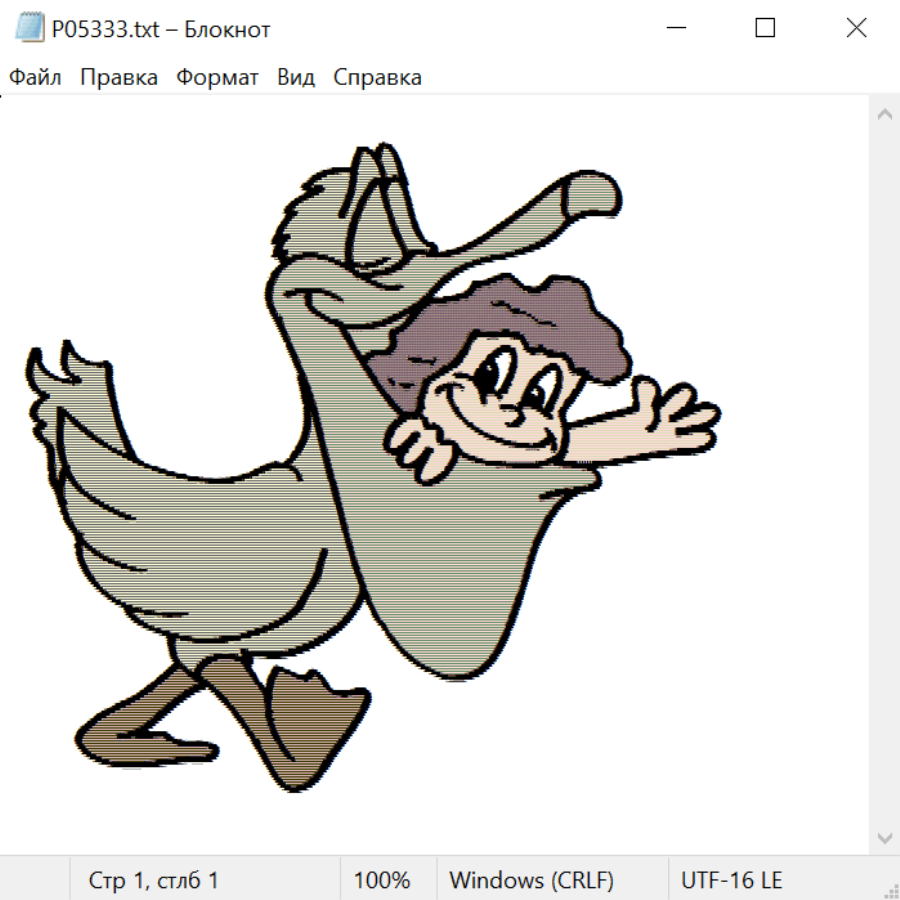The width and height of the screenshot is (900, 900).
Task: Click the 100% zoom indicator in the status bar
Action: tap(382, 880)
